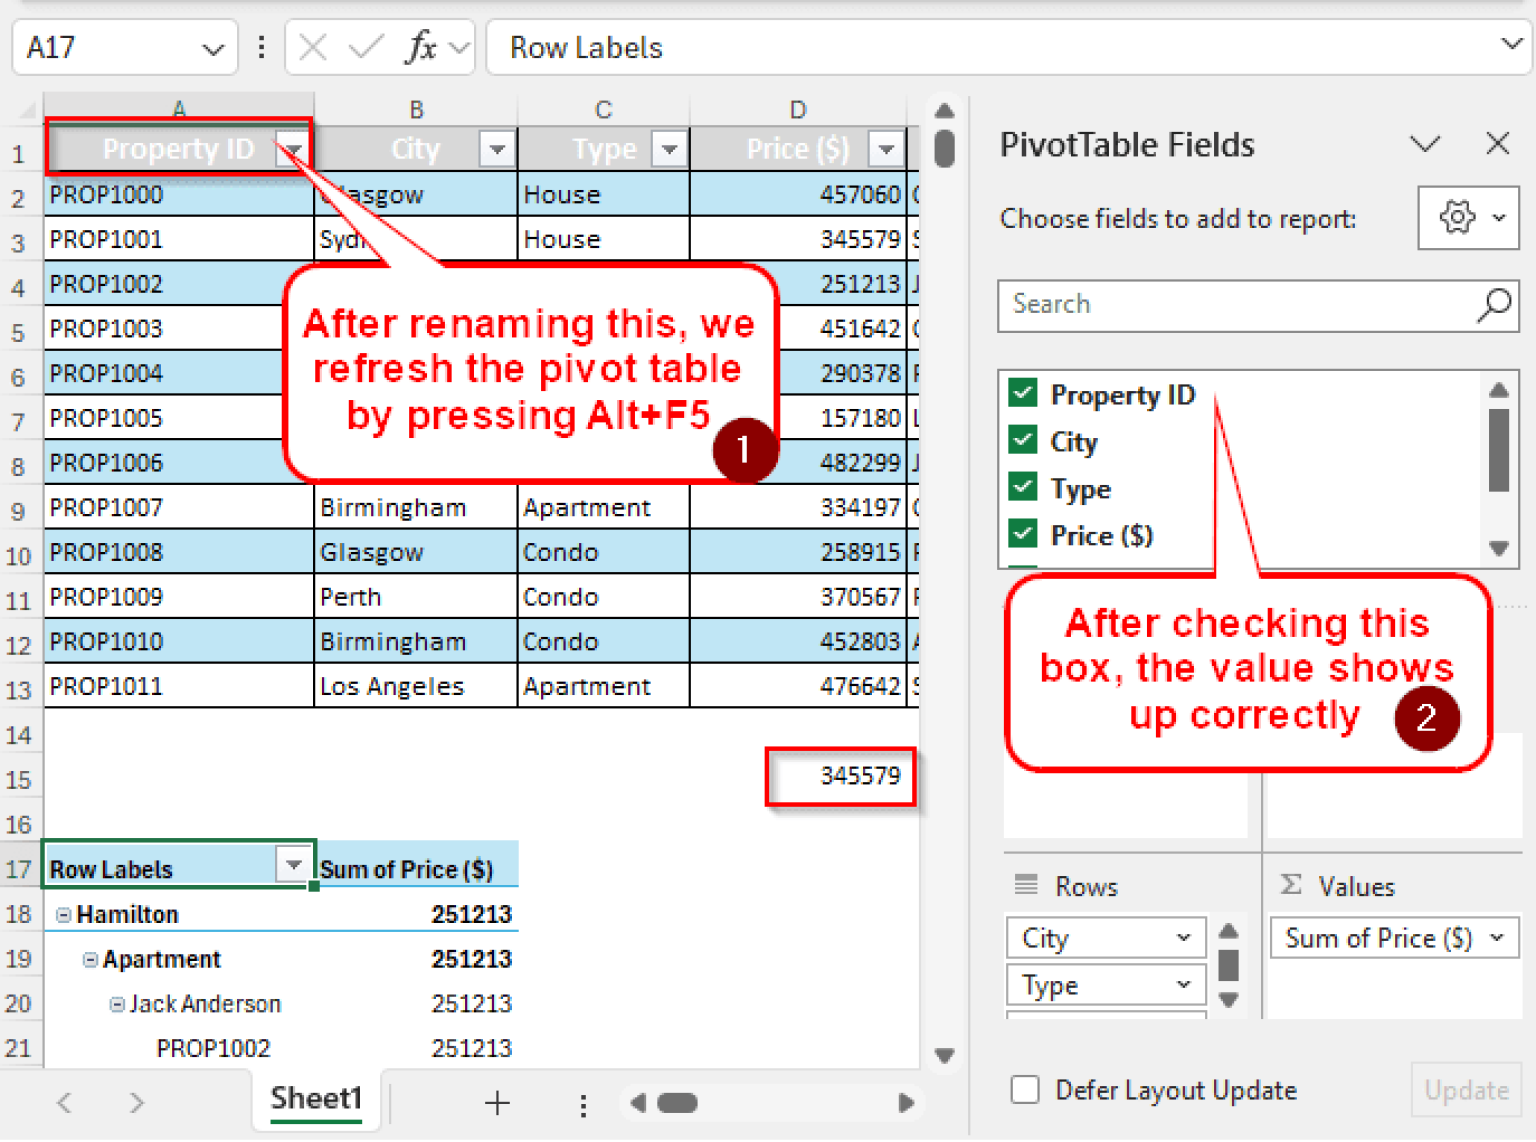
Task: Collapse the Jack Anderson group
Action: [117, 1004]
